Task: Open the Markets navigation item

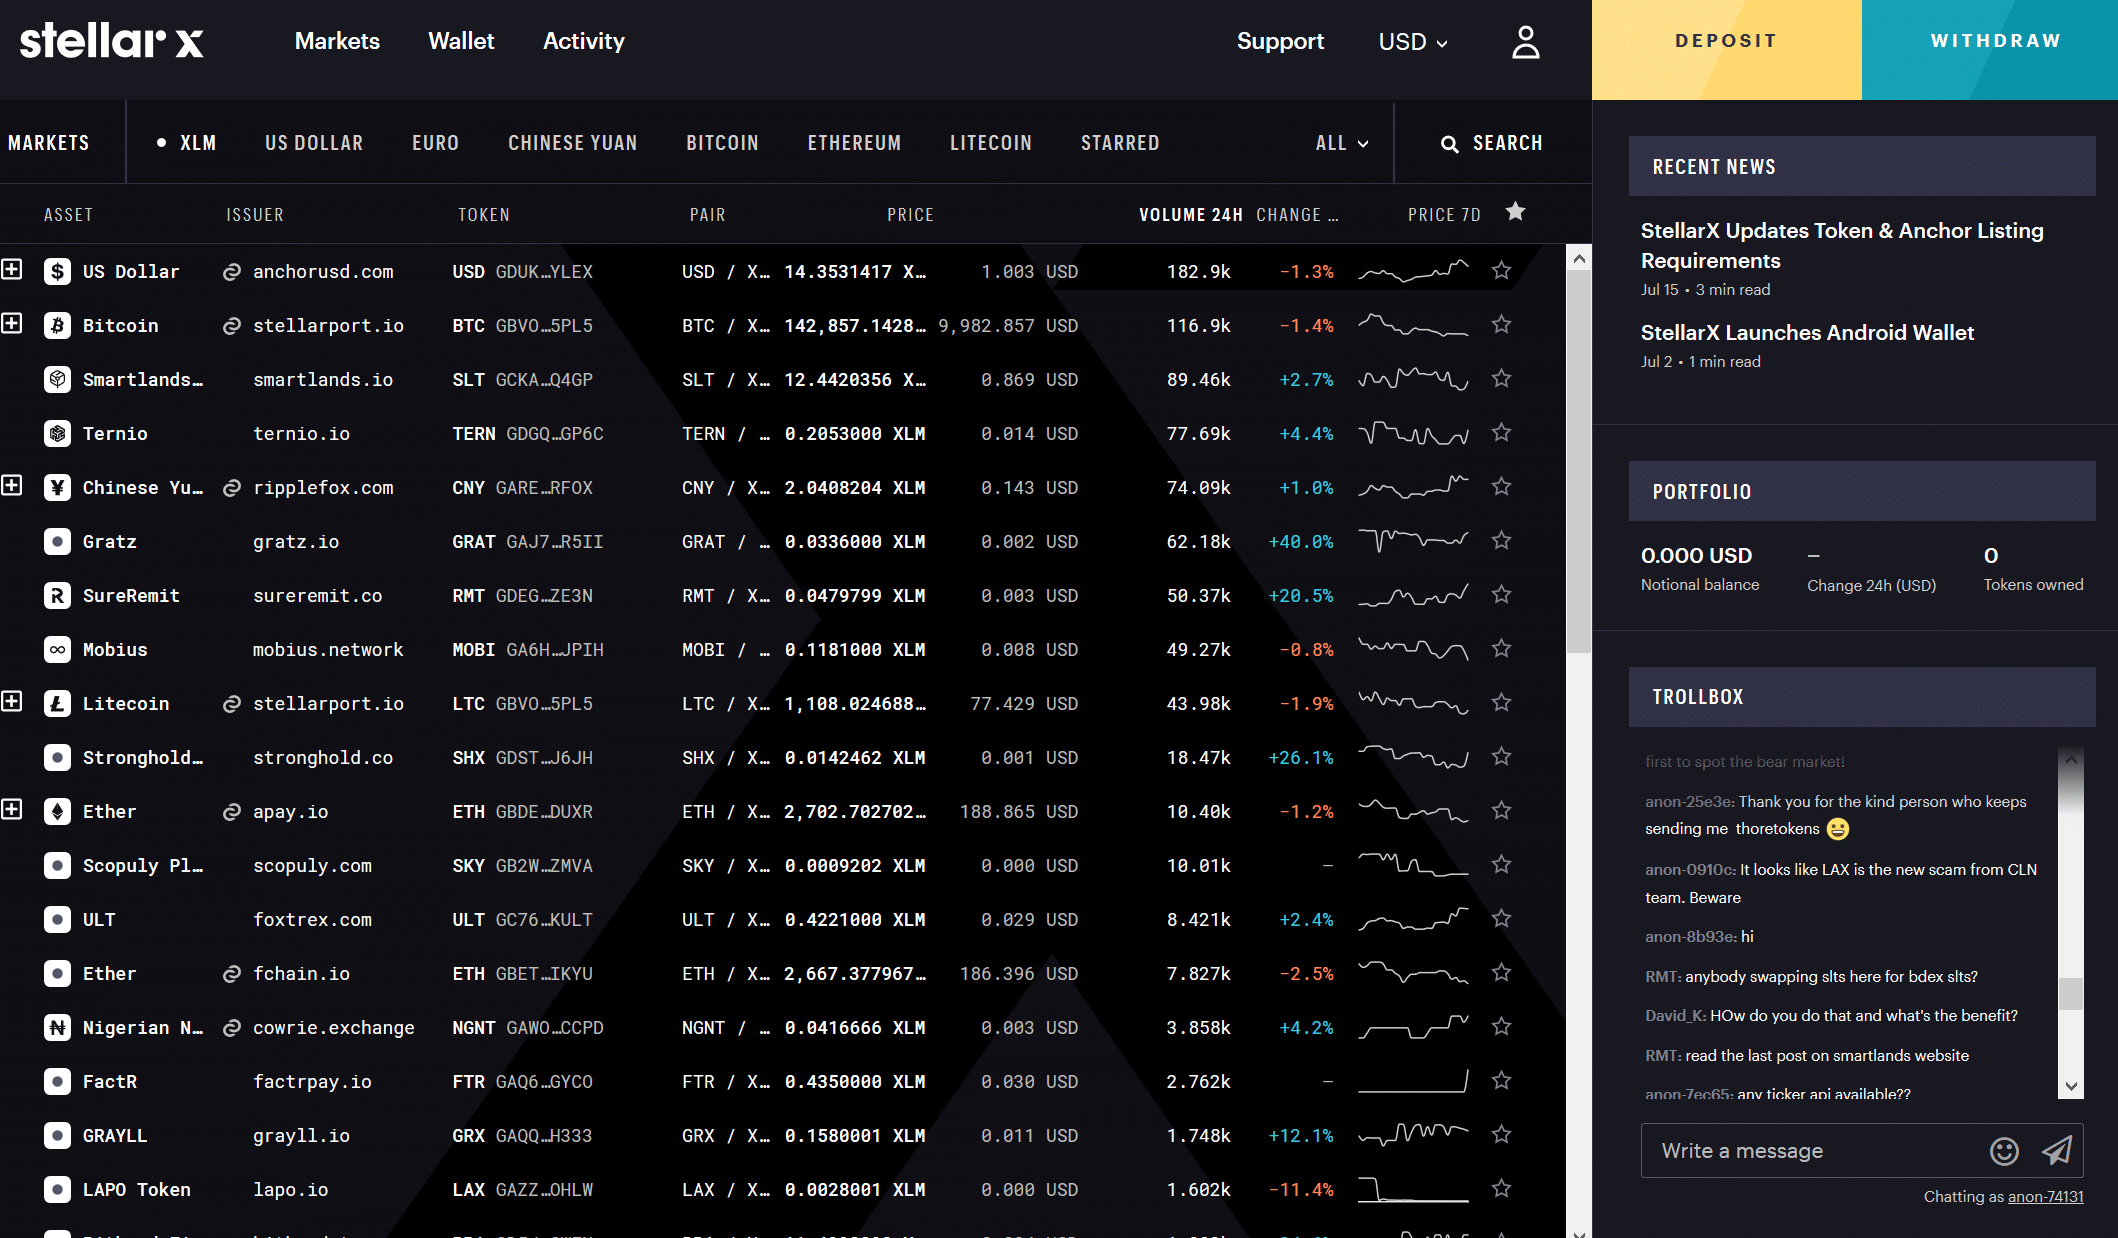Action: tap(337, 41)
